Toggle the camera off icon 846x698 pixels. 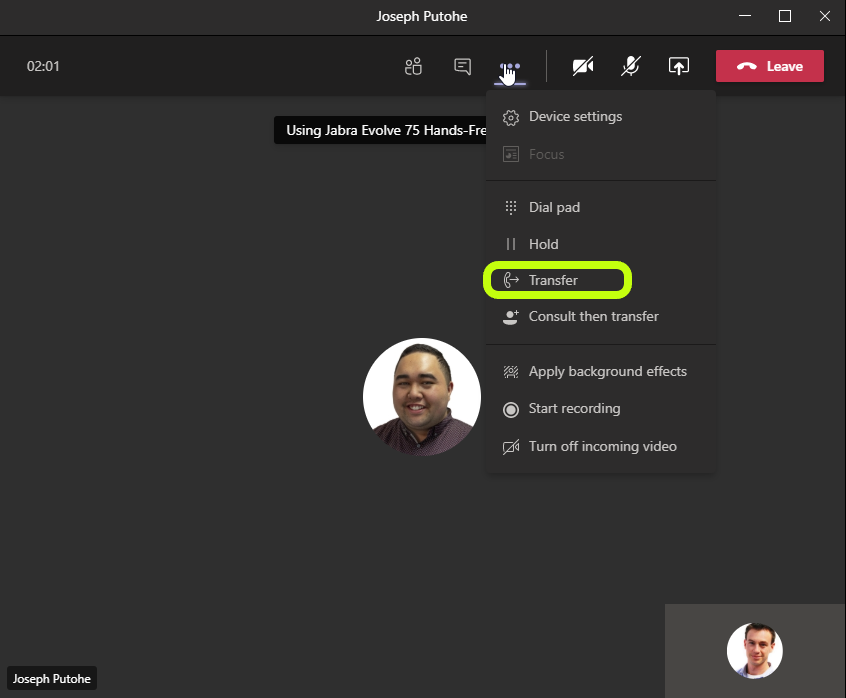click(x=583, y=66)
